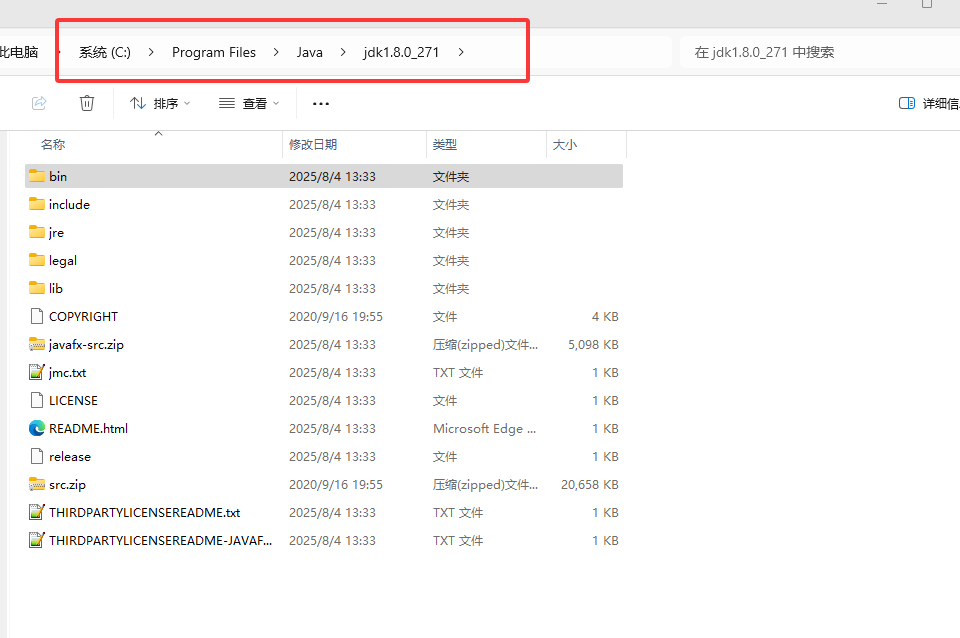Click the jmc.txt file icon
960x638 pixels.
point(37,372)
